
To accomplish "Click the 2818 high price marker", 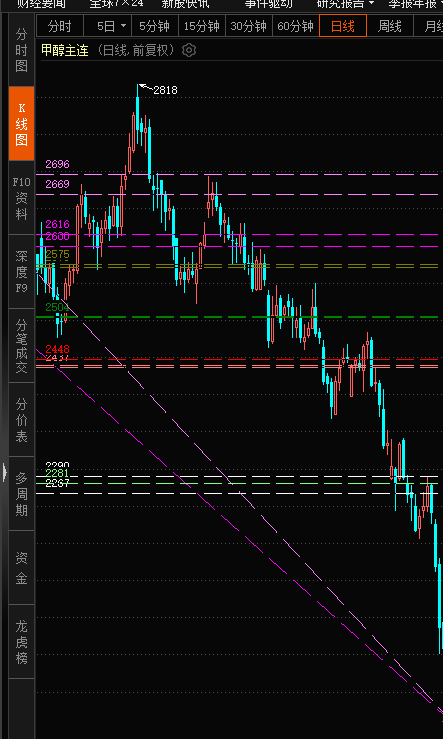I will (x=165, y=90).
